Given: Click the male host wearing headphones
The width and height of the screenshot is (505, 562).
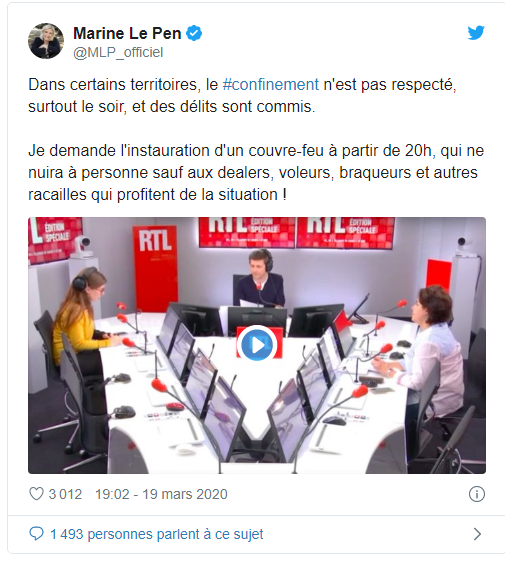Looking at the screenshot, I should click(x=260, y=278).
